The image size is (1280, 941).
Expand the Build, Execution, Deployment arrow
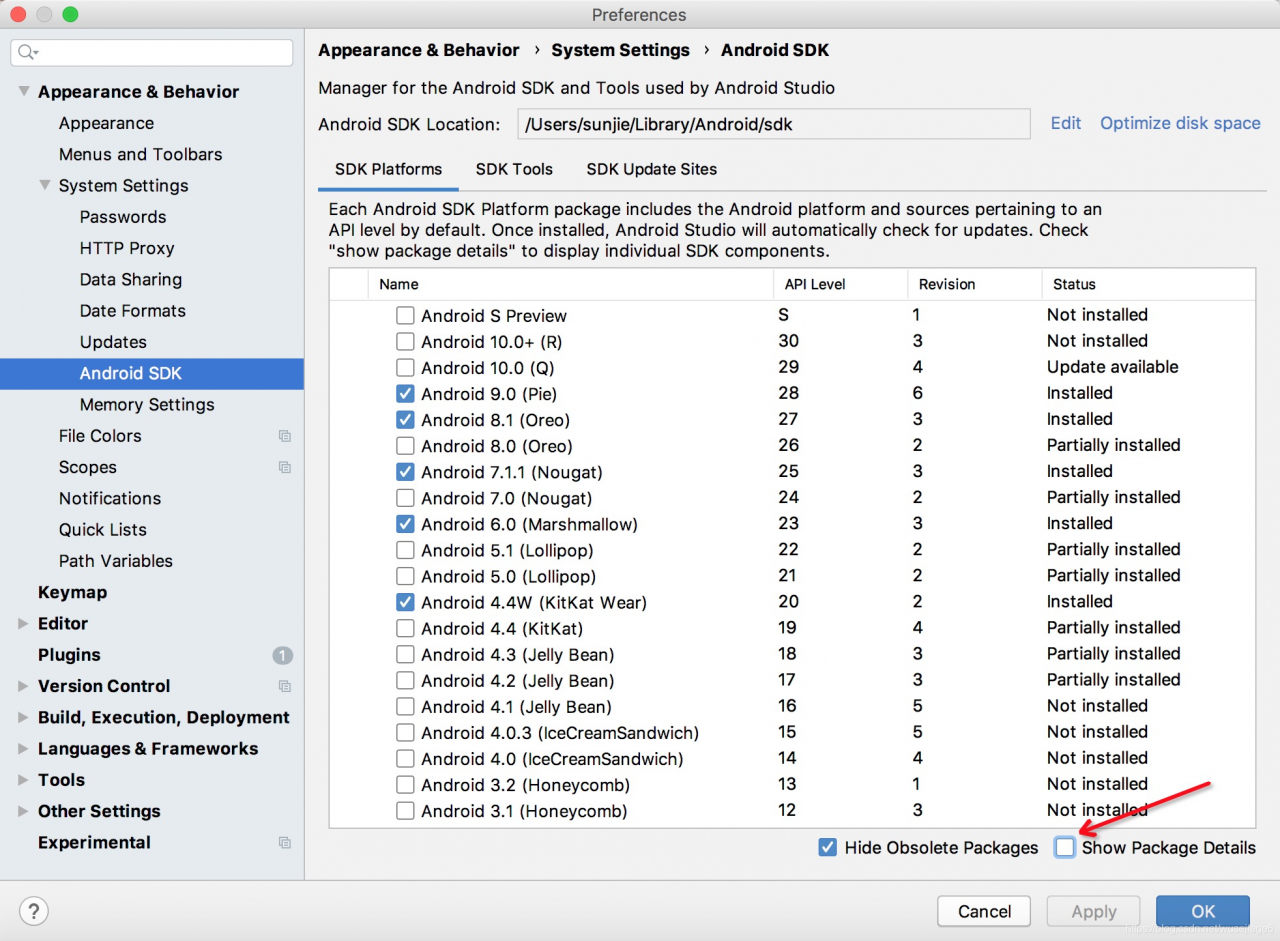(23, 717)
